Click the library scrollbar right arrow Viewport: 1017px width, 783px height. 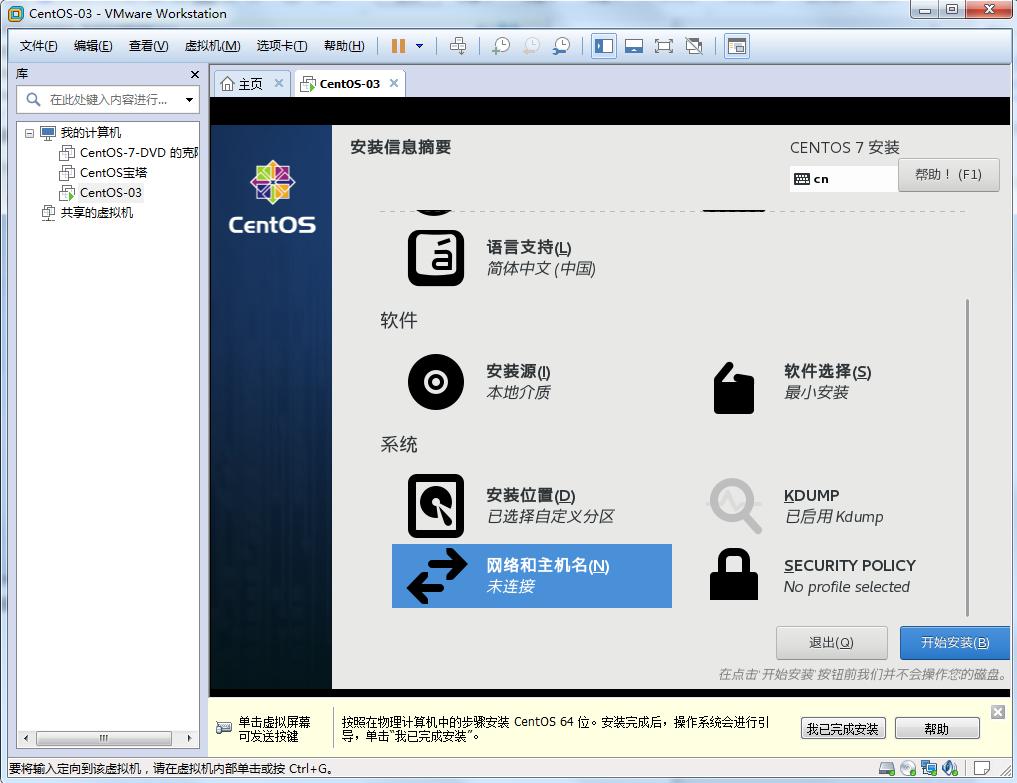pyautogui.click(x=189, y=738)
